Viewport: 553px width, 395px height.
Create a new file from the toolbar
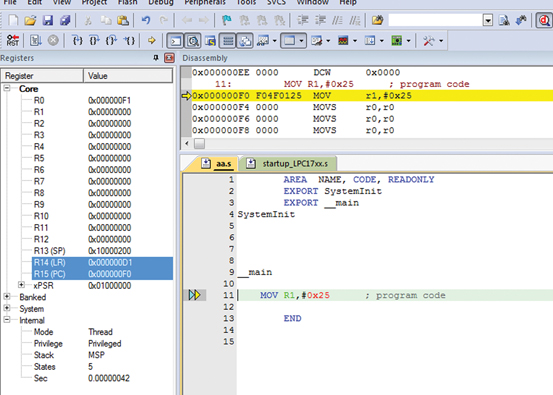(x=13, y=20)
